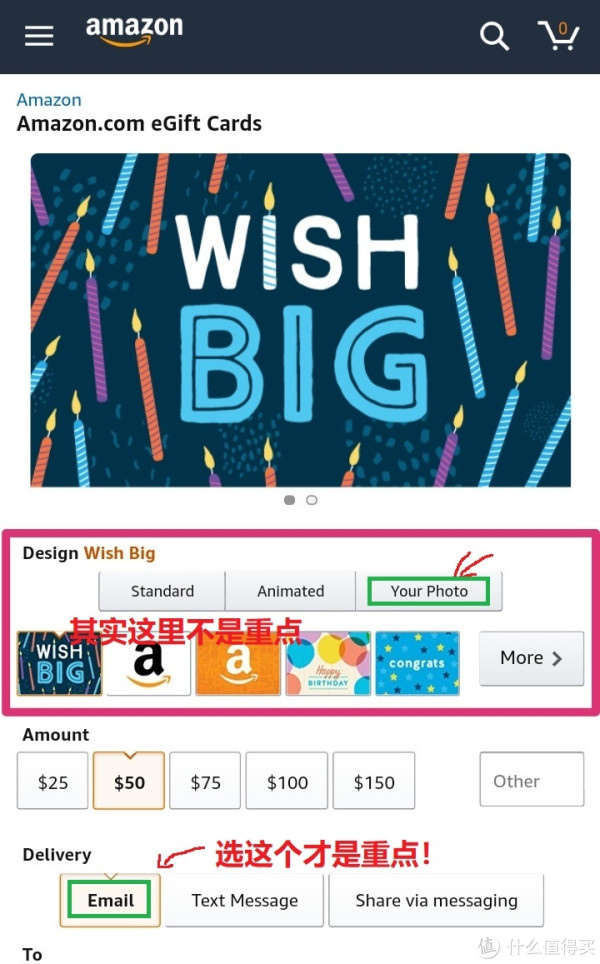Viewport: 600px width, 964px height.
Task: Switch to the Your Photo tab
Action: point(429,591)
